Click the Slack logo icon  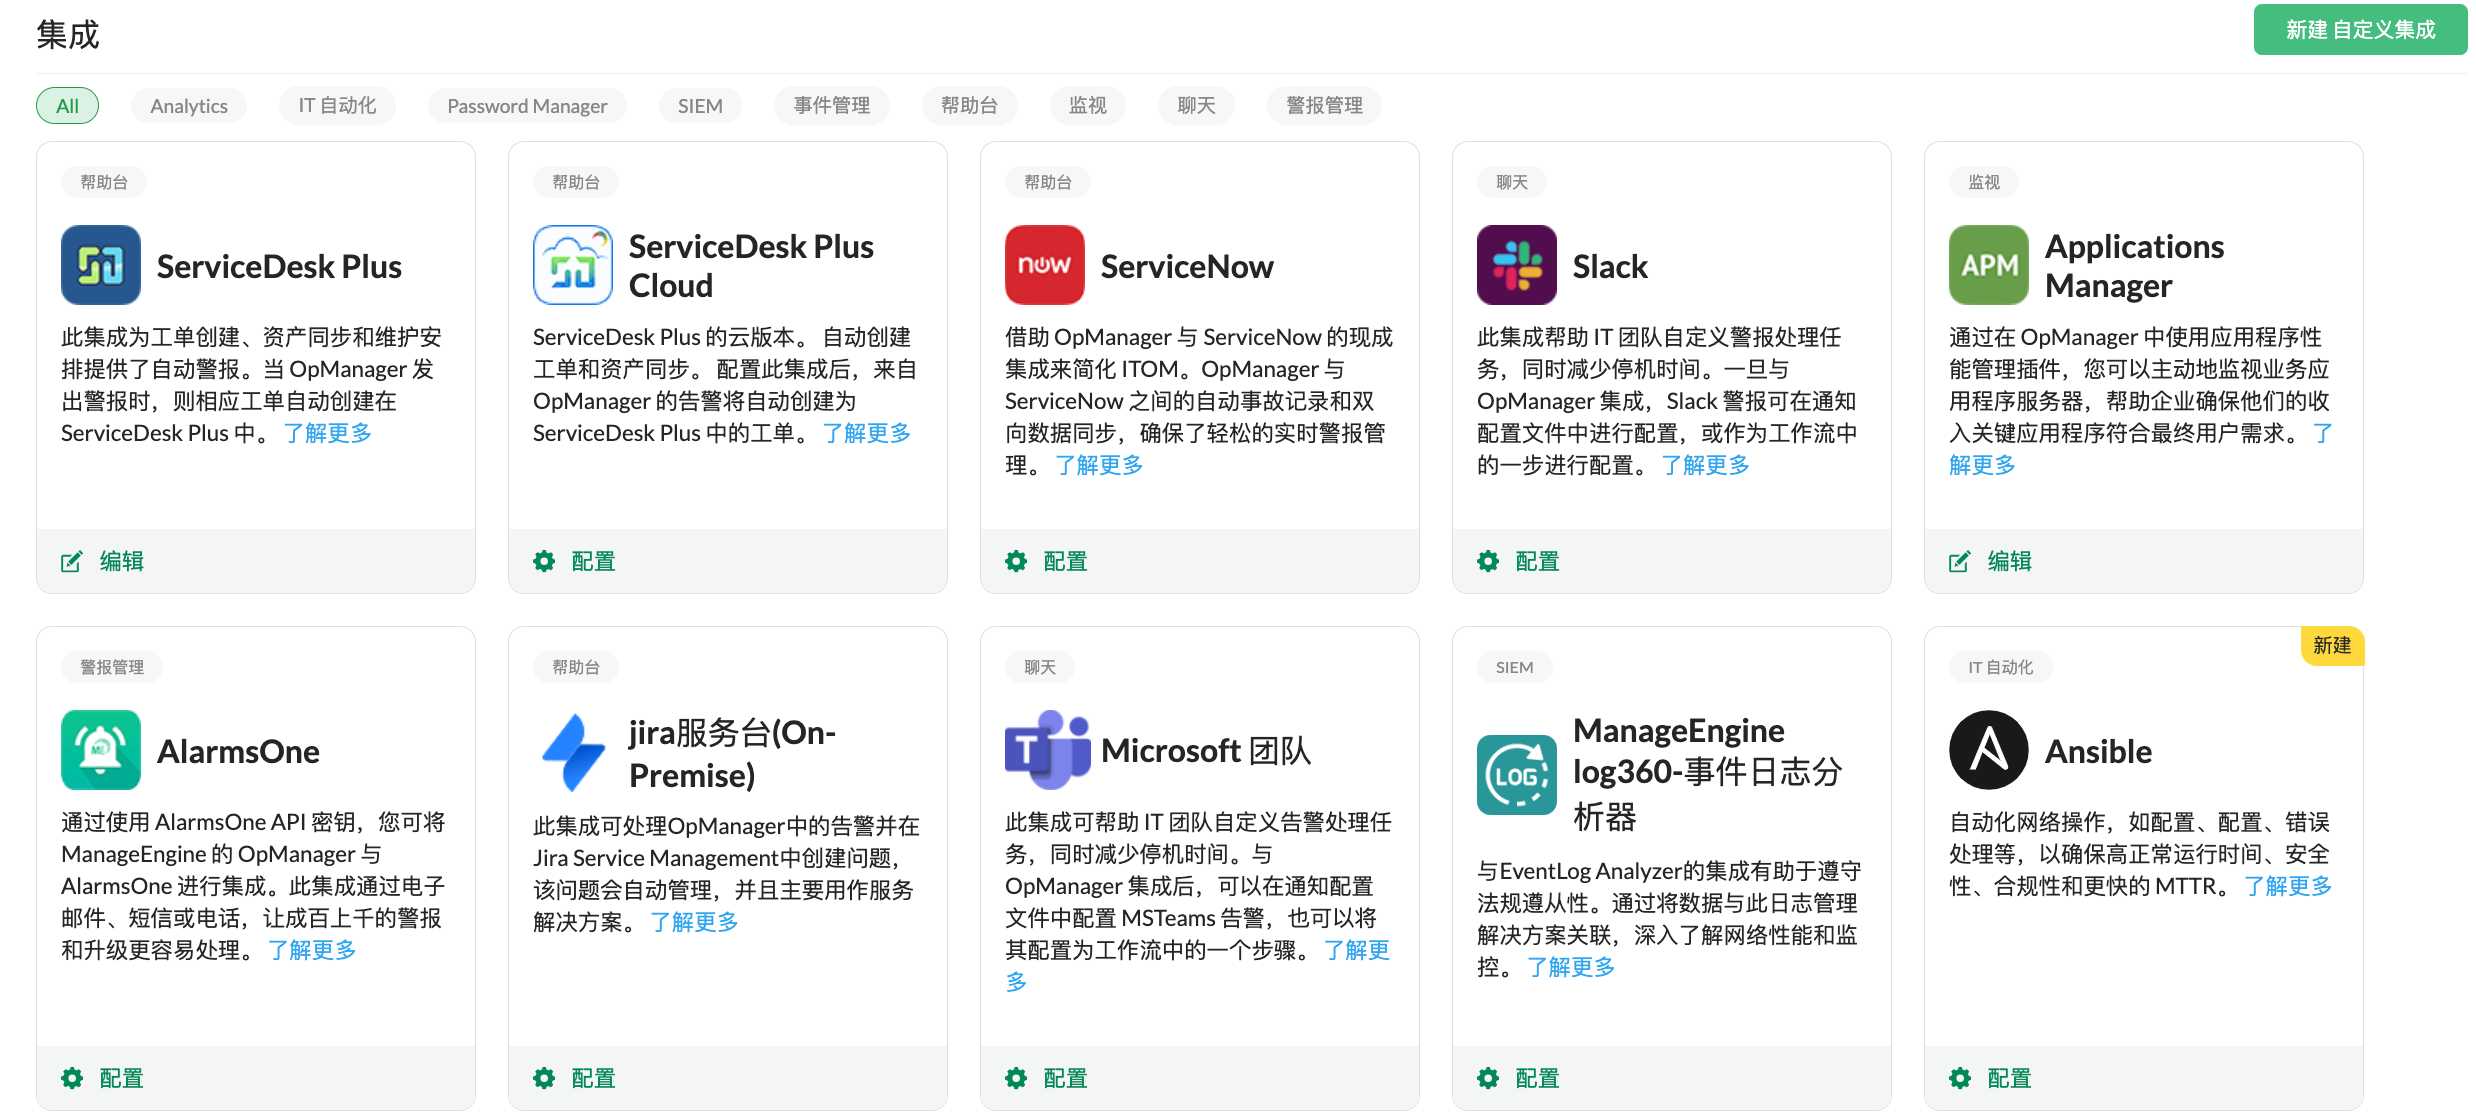tap(1516, 264)
